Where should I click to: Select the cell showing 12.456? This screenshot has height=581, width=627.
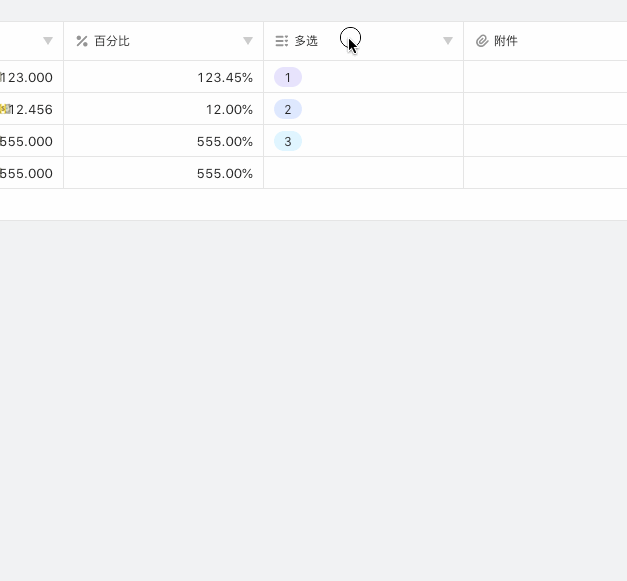point(32,109)
